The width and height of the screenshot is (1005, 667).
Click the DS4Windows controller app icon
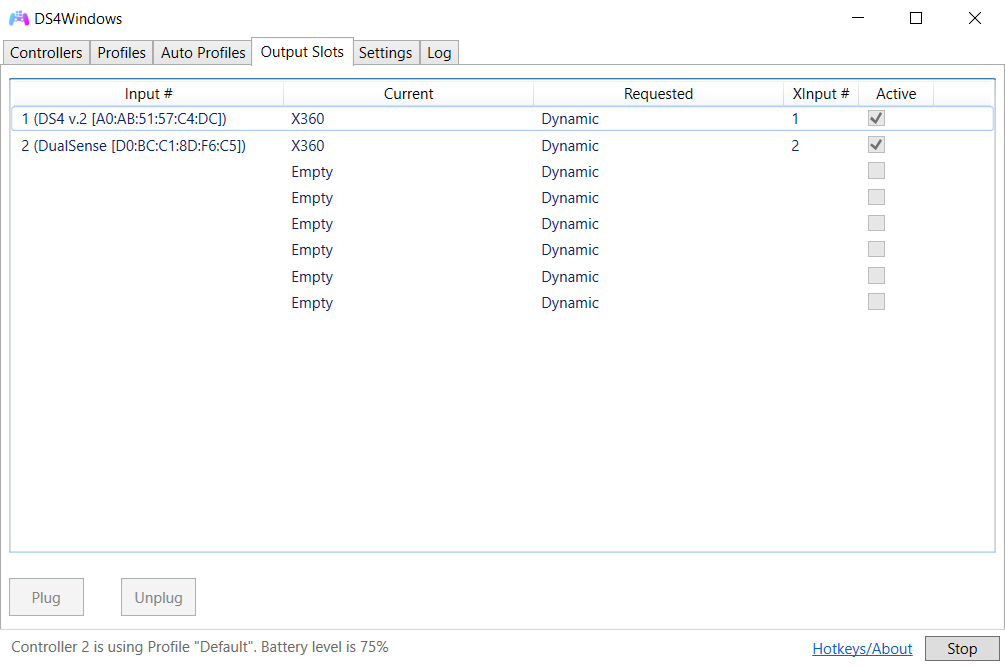(x=19, y=19)
